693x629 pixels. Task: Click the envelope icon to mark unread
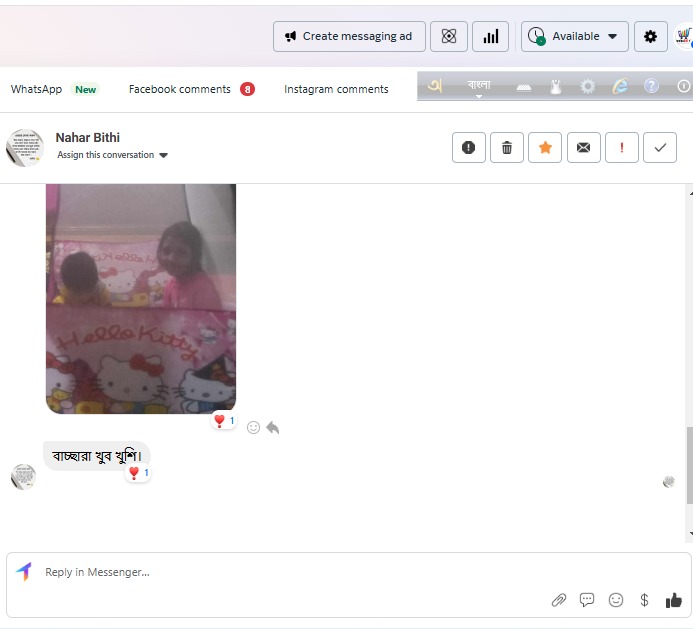583,148
